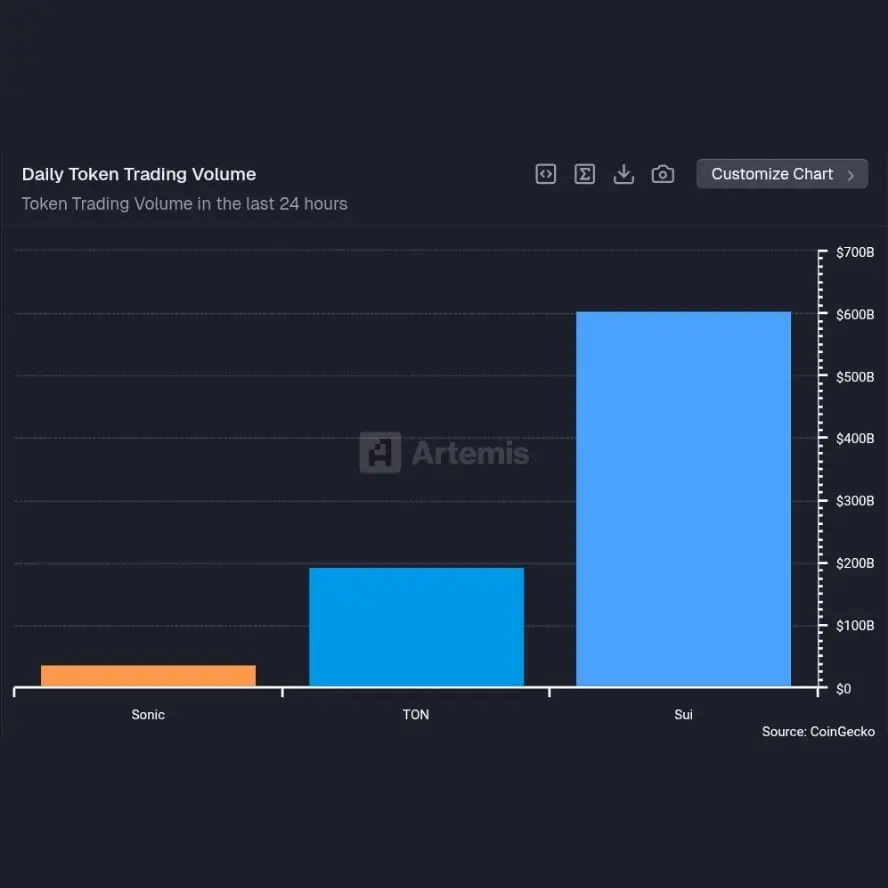Viewport: 888px width, 888px height.
Task: Click the Token Trading Volume subtitle
Action: [185, 204]
